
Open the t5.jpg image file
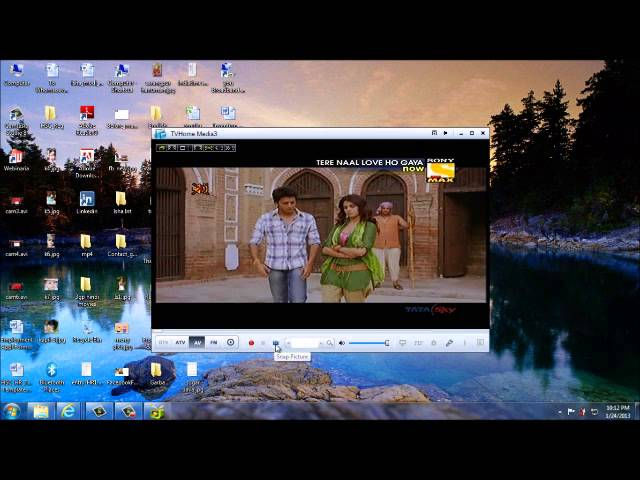coord(51,203)
